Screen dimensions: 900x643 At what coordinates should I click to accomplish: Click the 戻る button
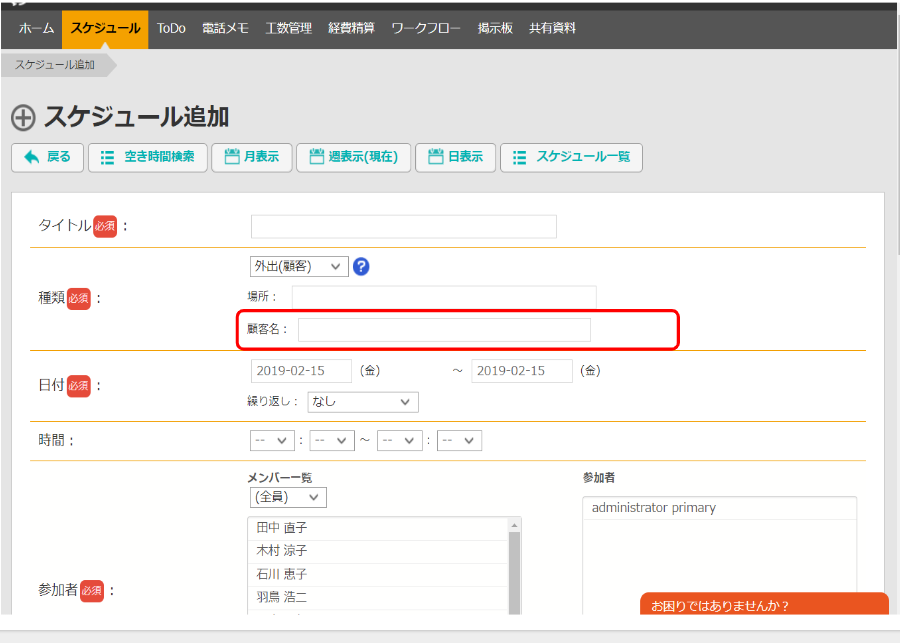point(48,157)
